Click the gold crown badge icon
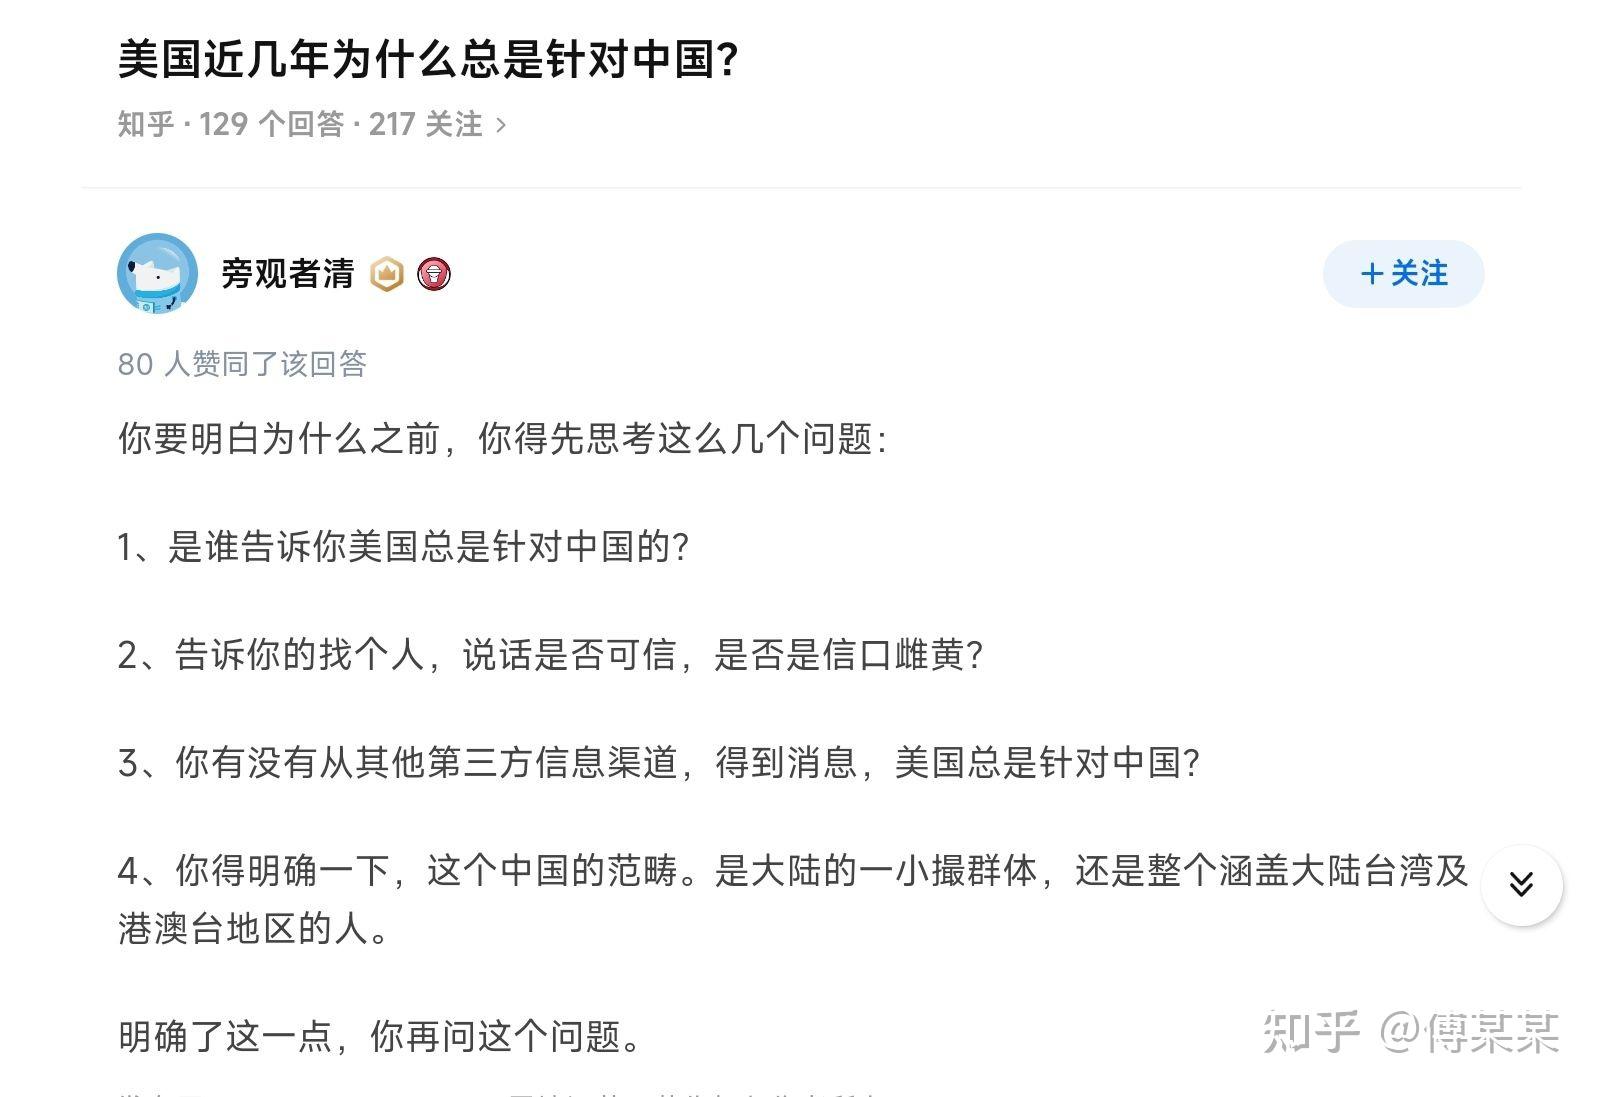1600x1097 pixels. pyautogui.click(x=387, y=274)
